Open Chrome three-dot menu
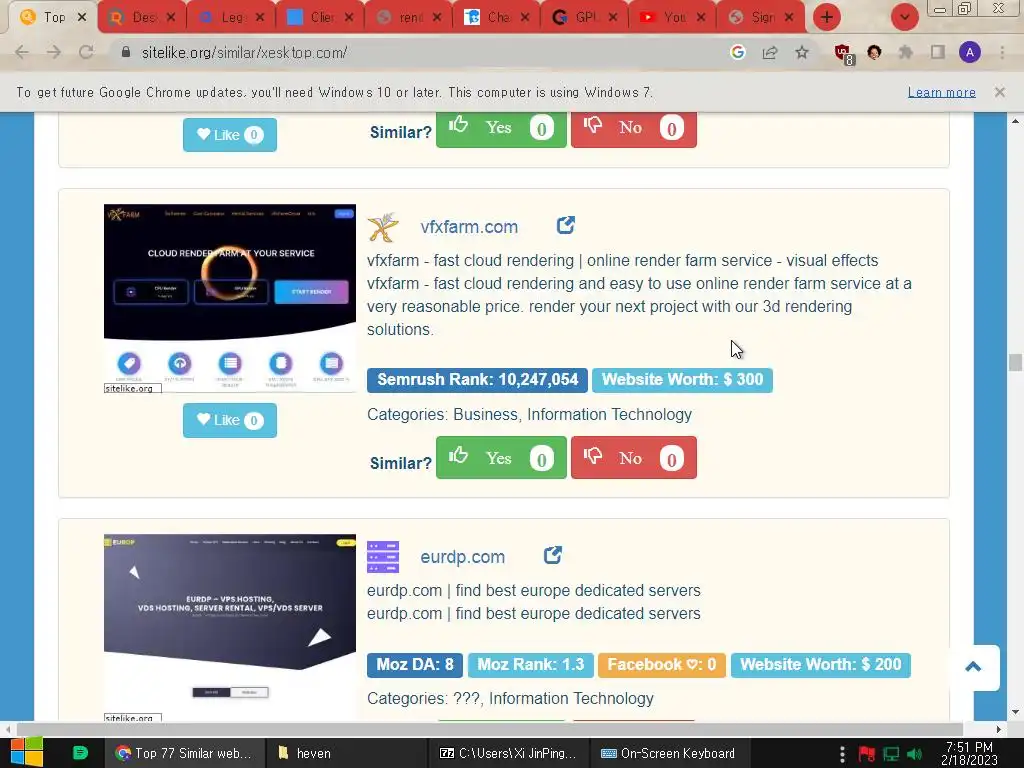The height and width of the screenshot is (768, 1024). 1002,53
